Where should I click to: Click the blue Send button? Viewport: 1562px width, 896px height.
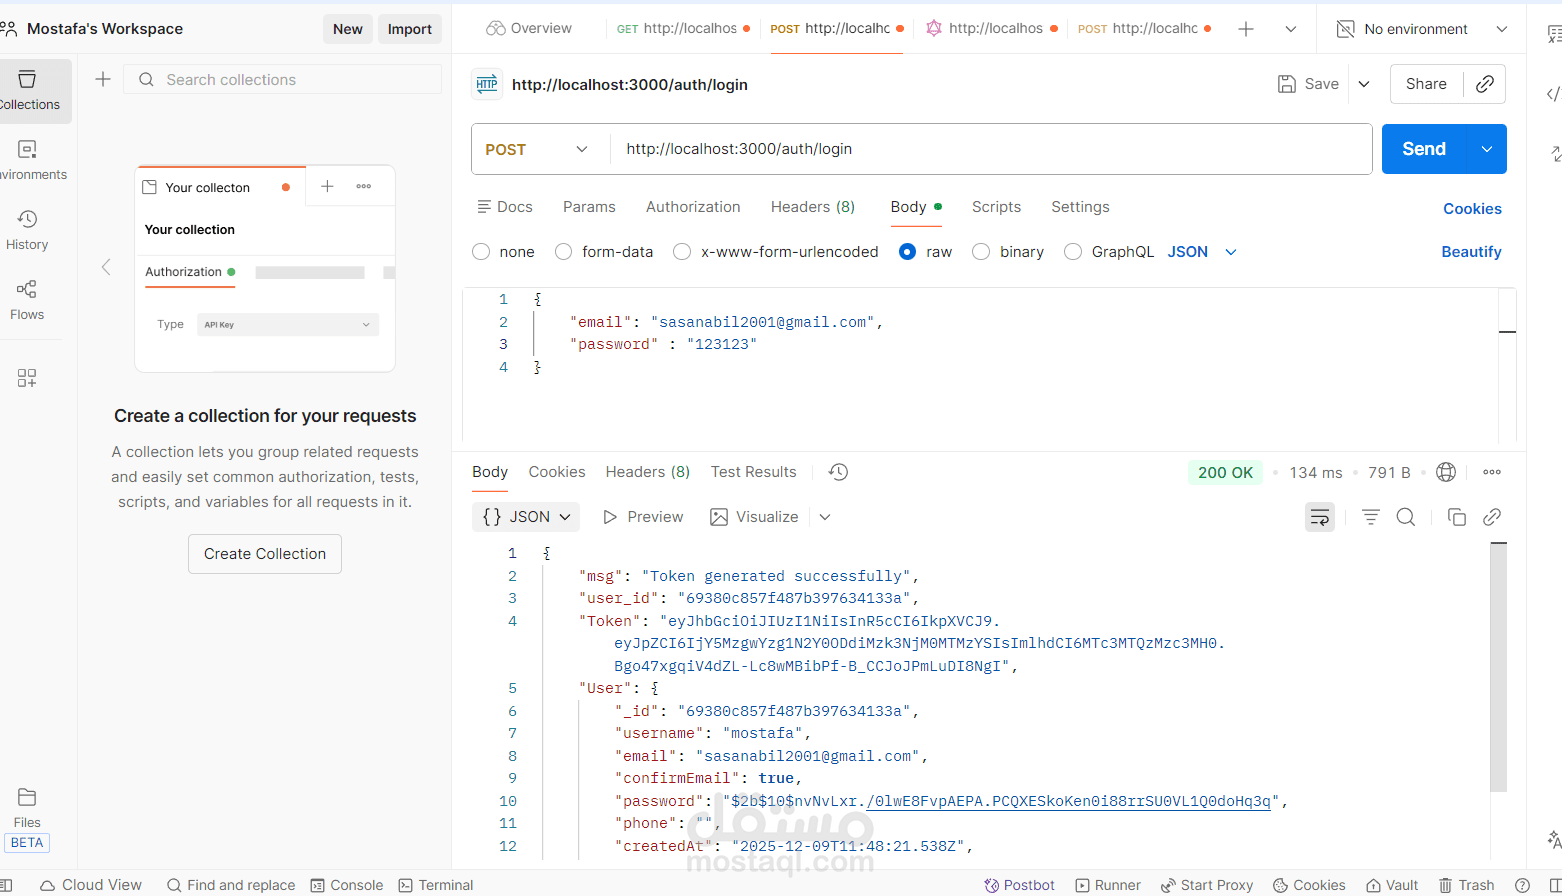click(x=1424, y=149)
